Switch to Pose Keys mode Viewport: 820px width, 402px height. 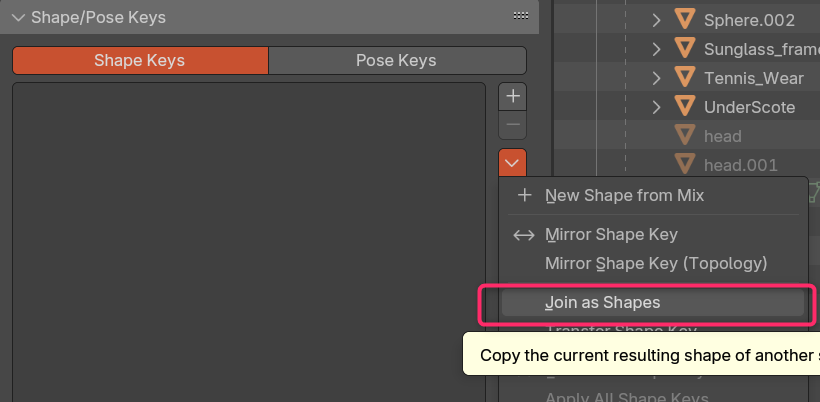point(397,61)
